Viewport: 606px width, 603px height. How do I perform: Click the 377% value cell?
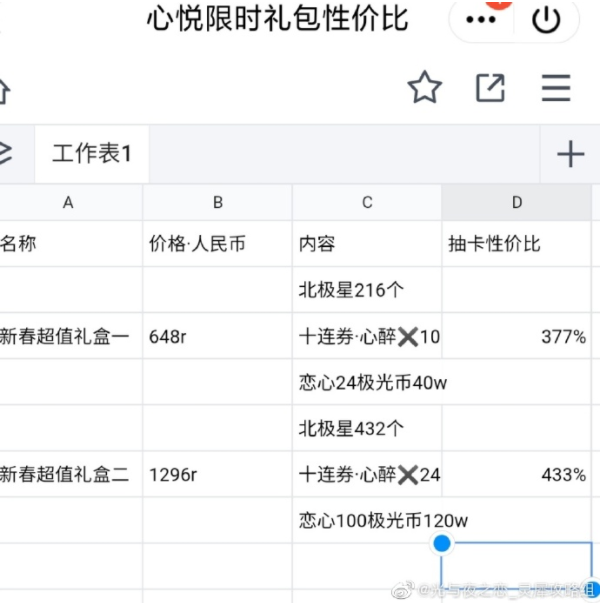coord(517,336)
